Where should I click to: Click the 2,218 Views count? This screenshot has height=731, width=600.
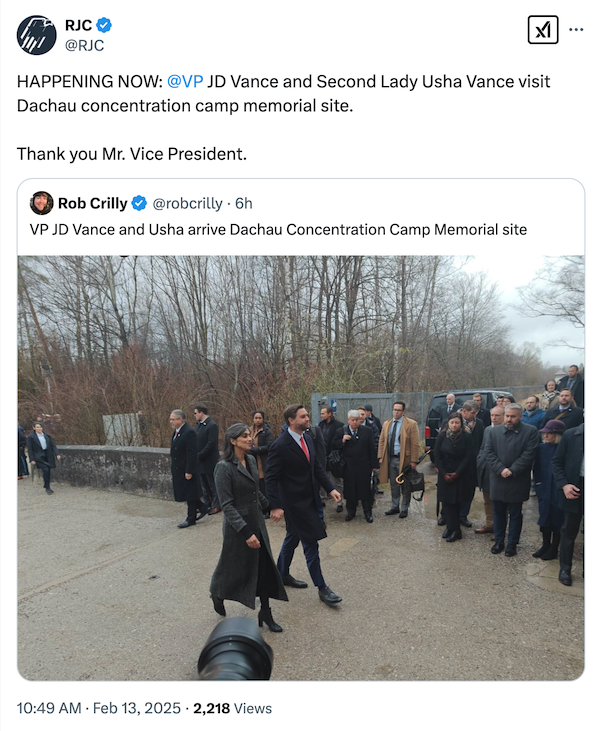click(x=232, y=708)
